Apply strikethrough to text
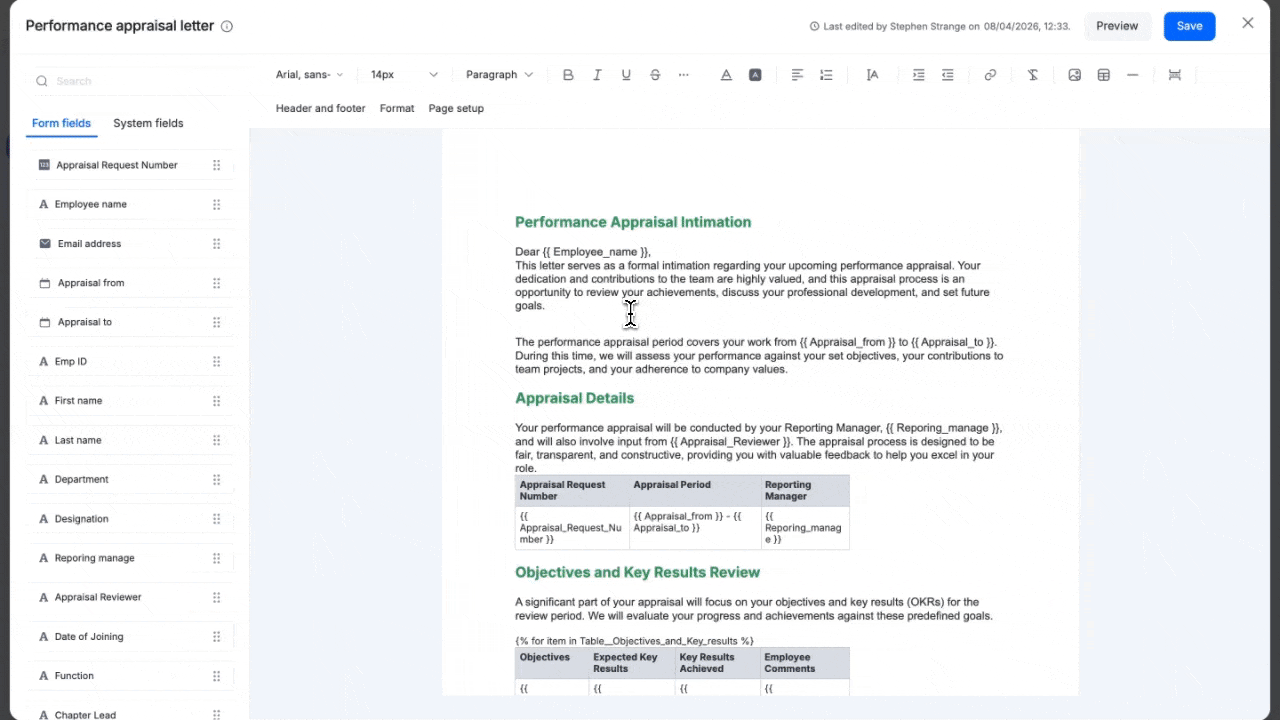This screenshot has height=720, width=1280. coord(655,75)
